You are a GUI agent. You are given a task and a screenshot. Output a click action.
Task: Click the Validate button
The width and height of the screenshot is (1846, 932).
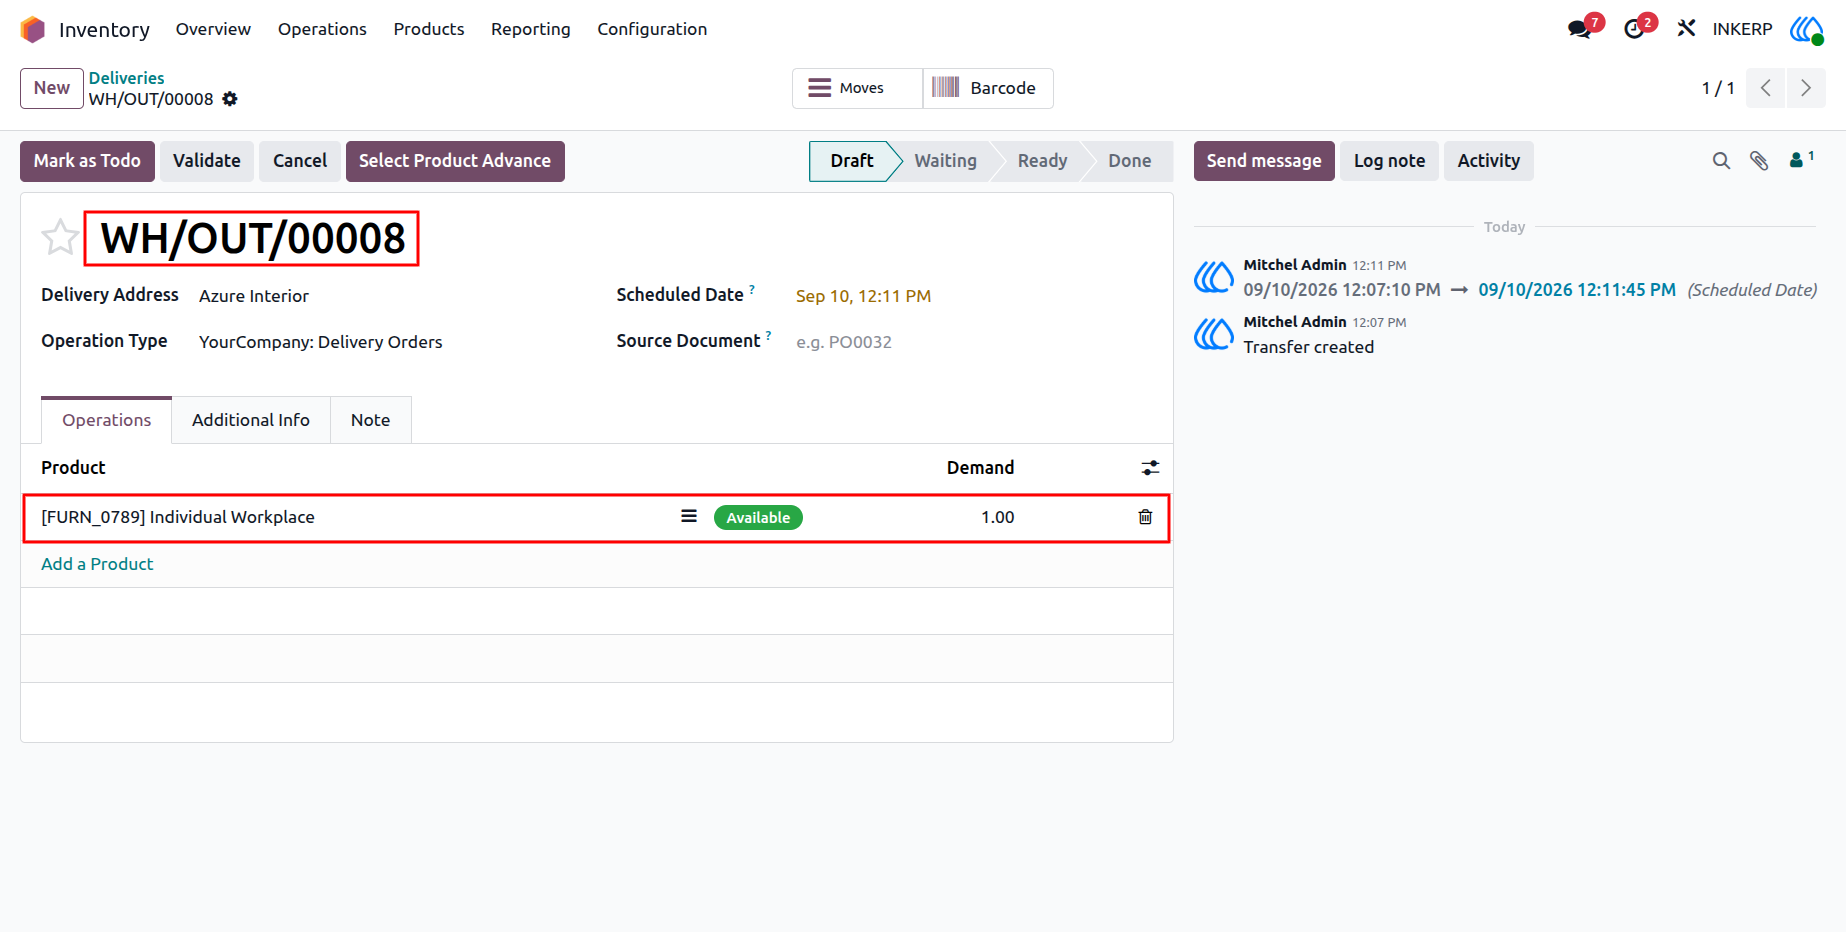[x=207, y=161]
